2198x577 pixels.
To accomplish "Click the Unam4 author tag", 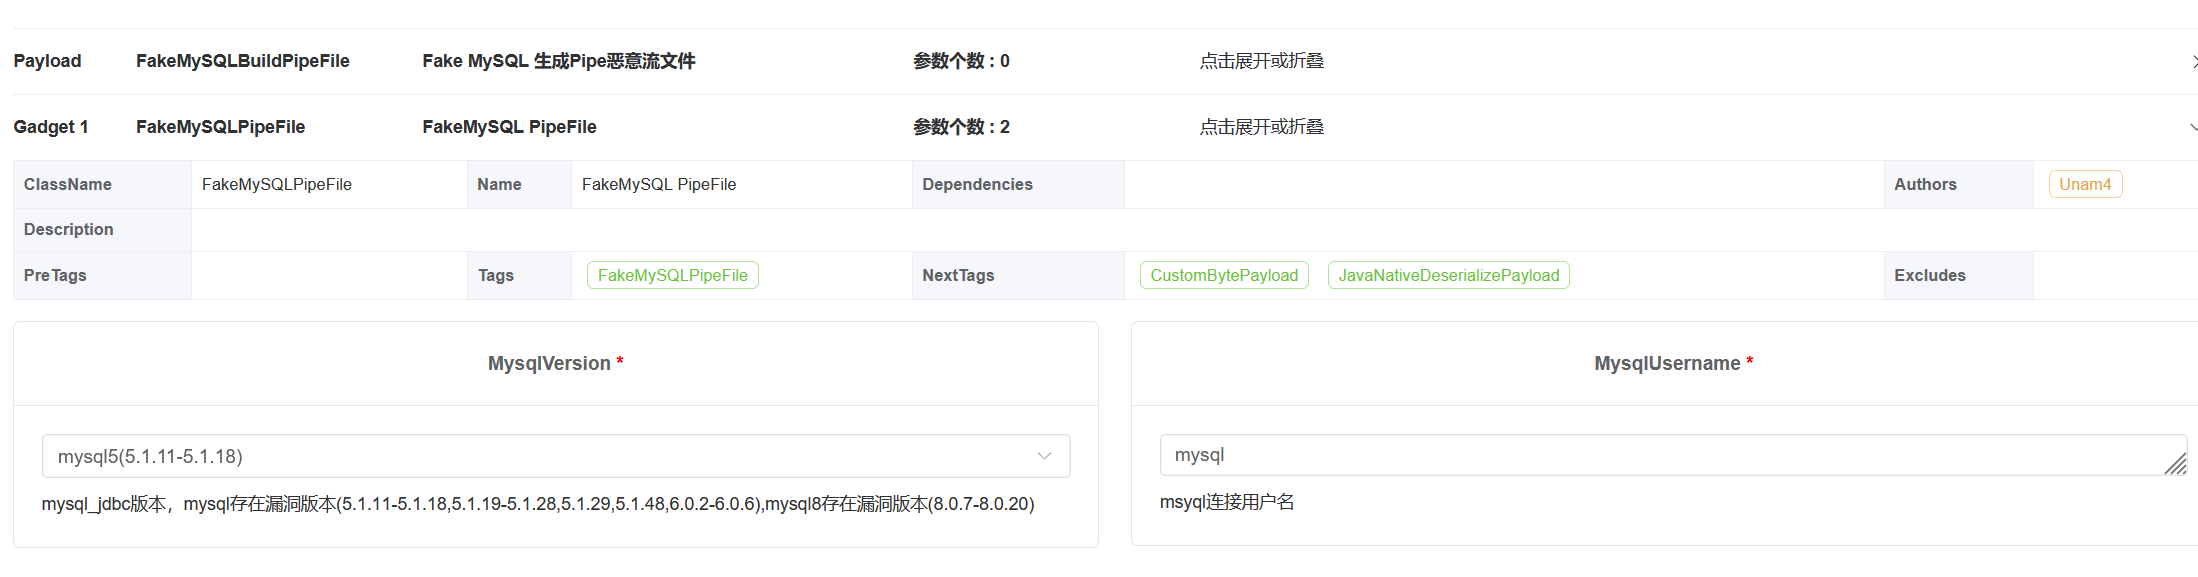I will click(x=2085, y=184).
